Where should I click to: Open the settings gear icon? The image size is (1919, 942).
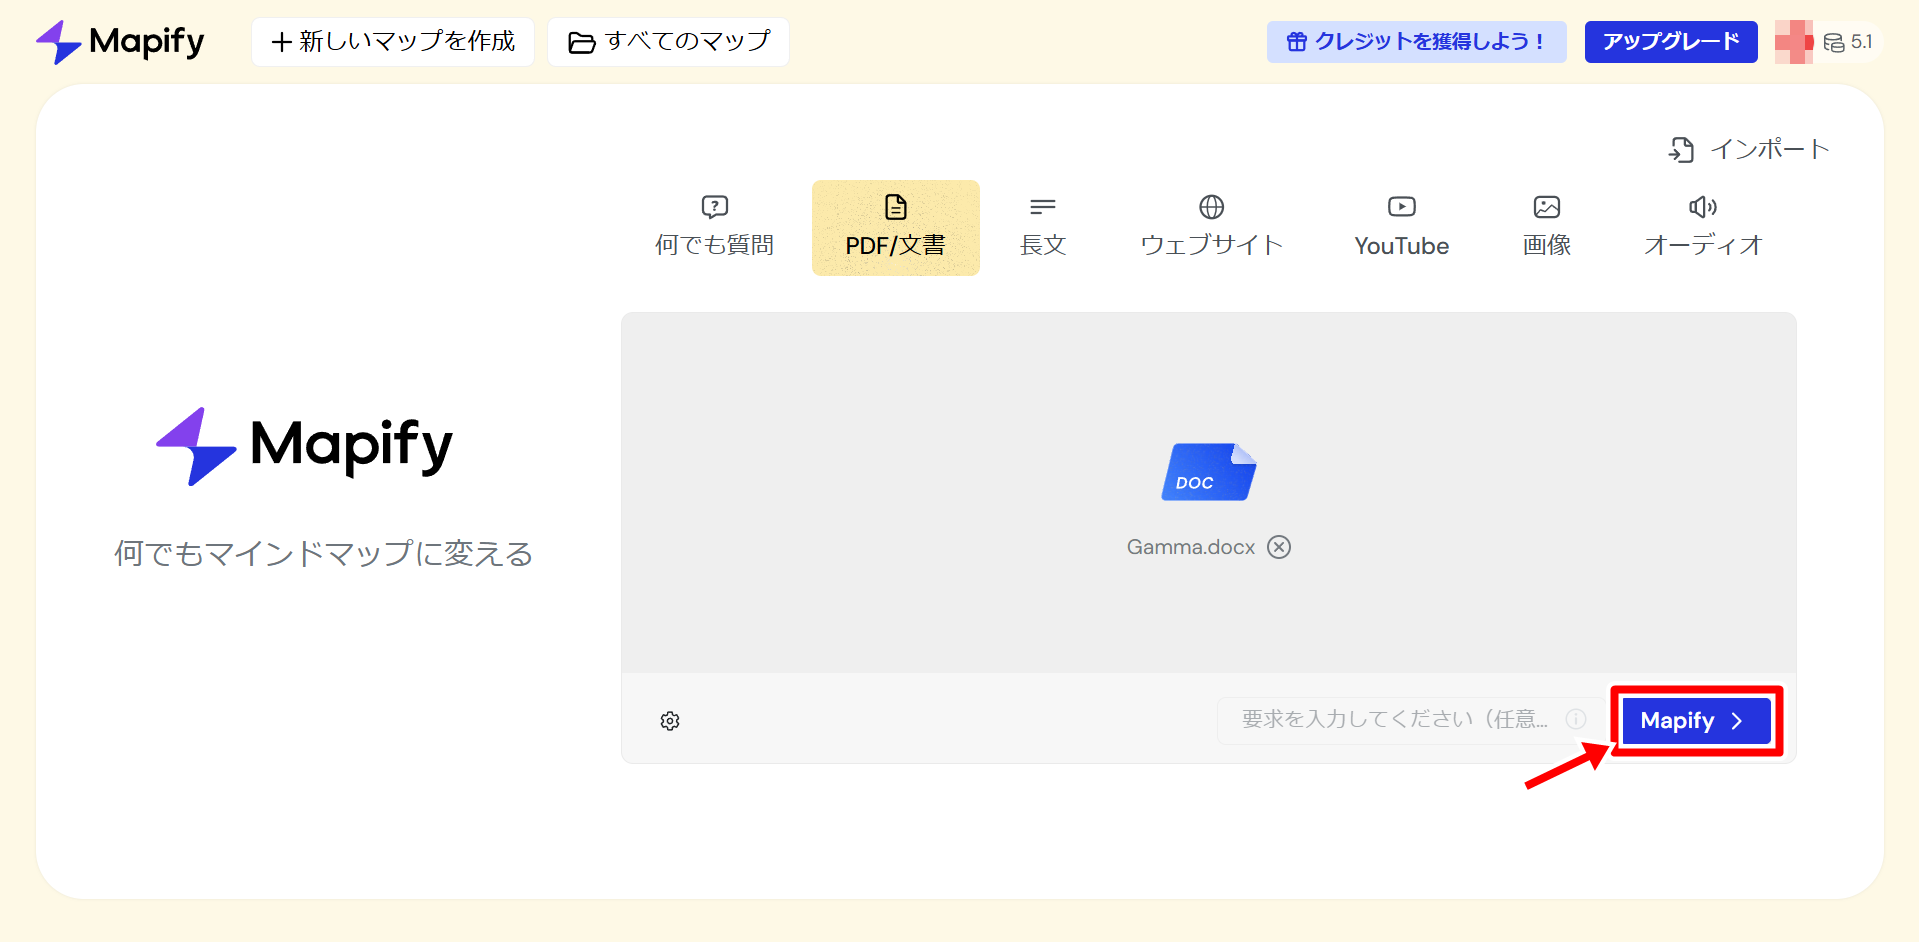670,721
